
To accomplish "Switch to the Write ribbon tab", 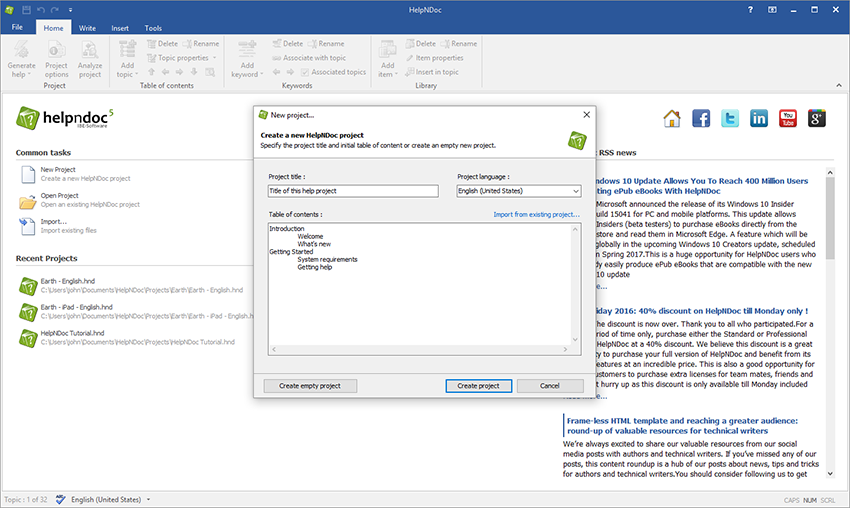I will coord(87,28).
